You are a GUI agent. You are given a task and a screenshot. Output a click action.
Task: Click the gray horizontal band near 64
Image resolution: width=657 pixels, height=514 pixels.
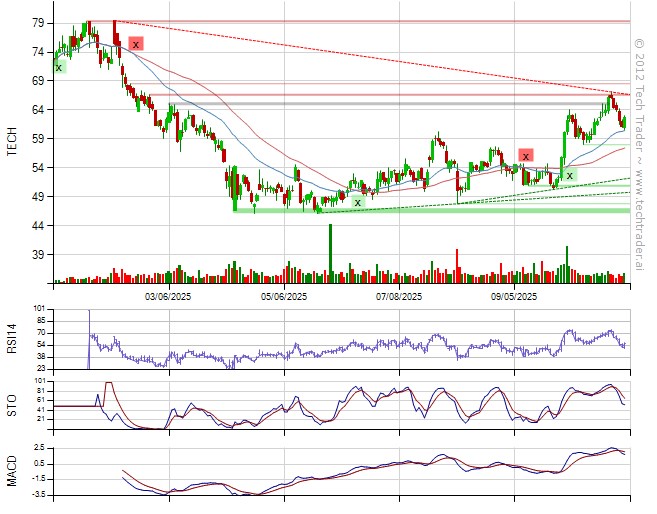400,104
